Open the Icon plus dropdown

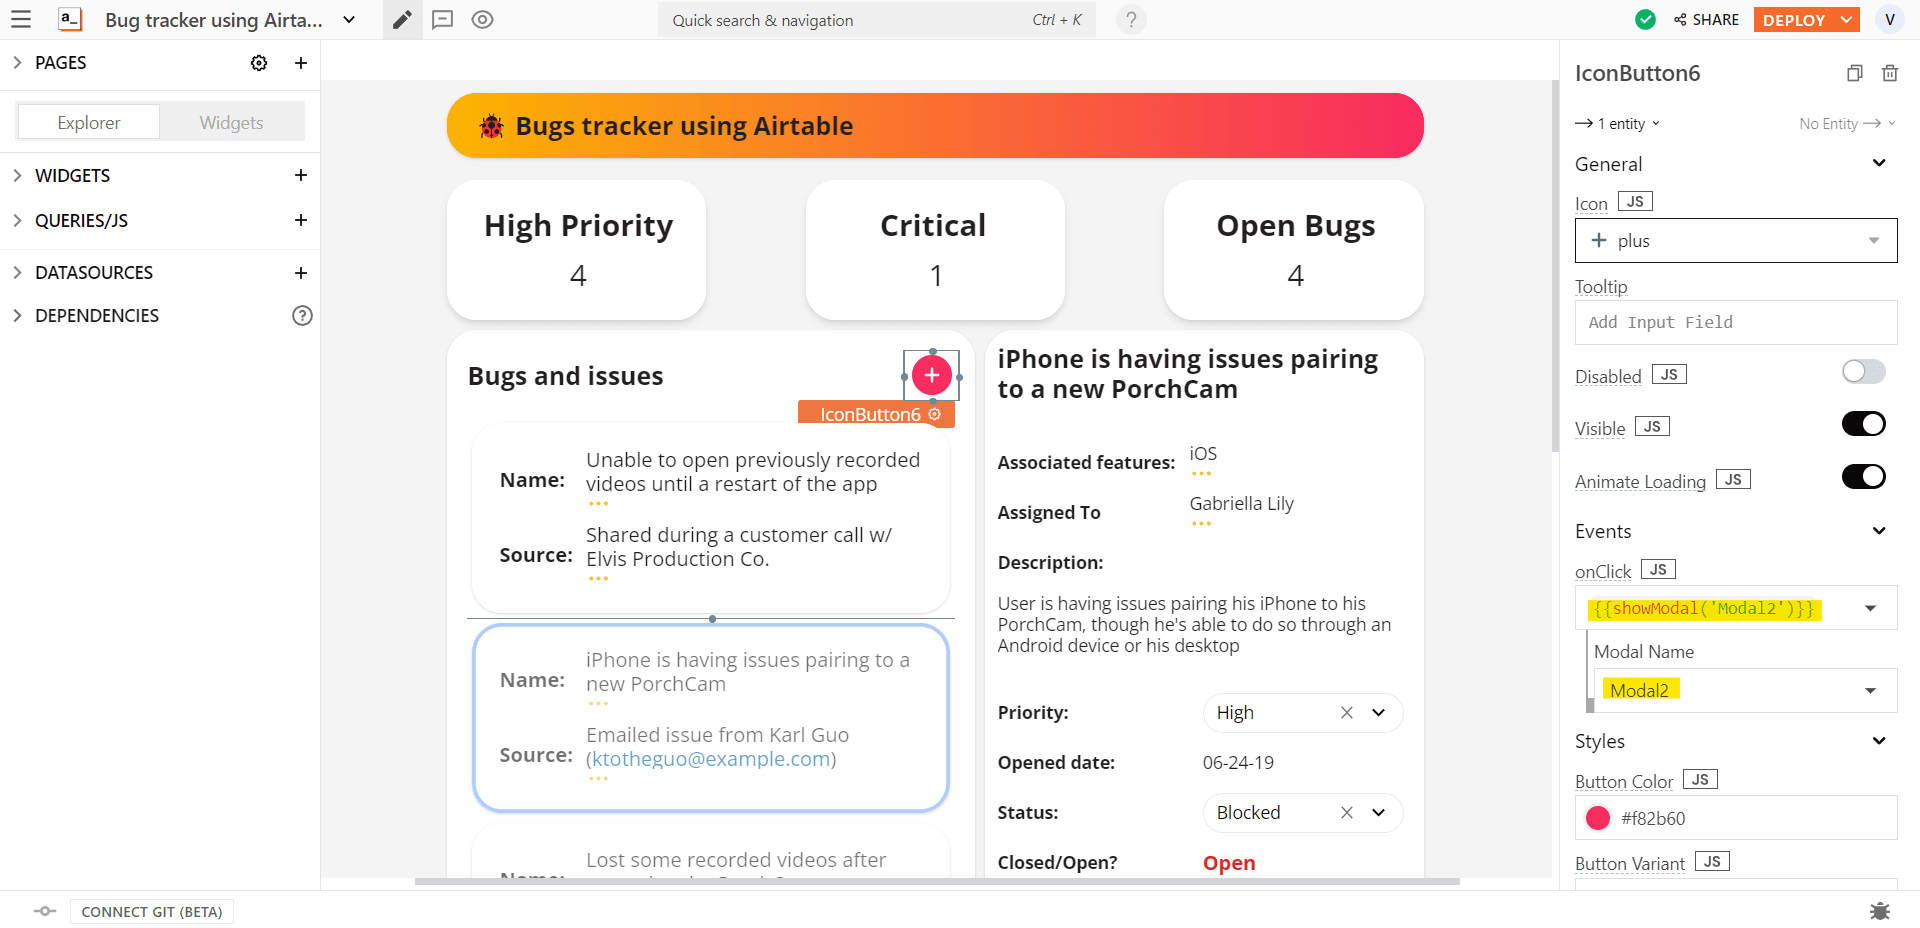(1735, 241)
